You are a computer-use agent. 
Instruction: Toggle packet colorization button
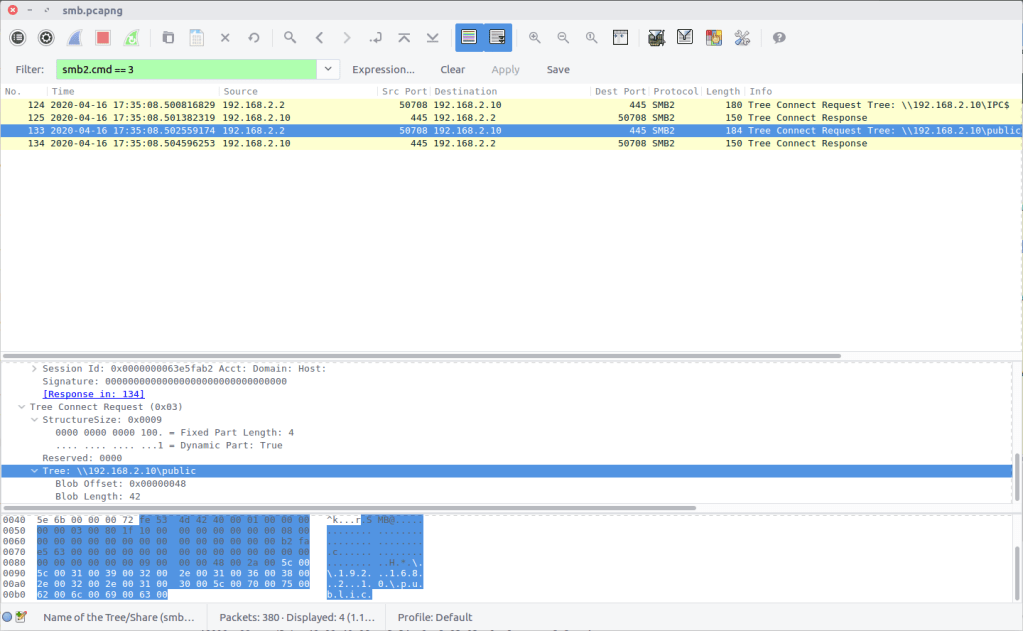(x=468, y=38)
